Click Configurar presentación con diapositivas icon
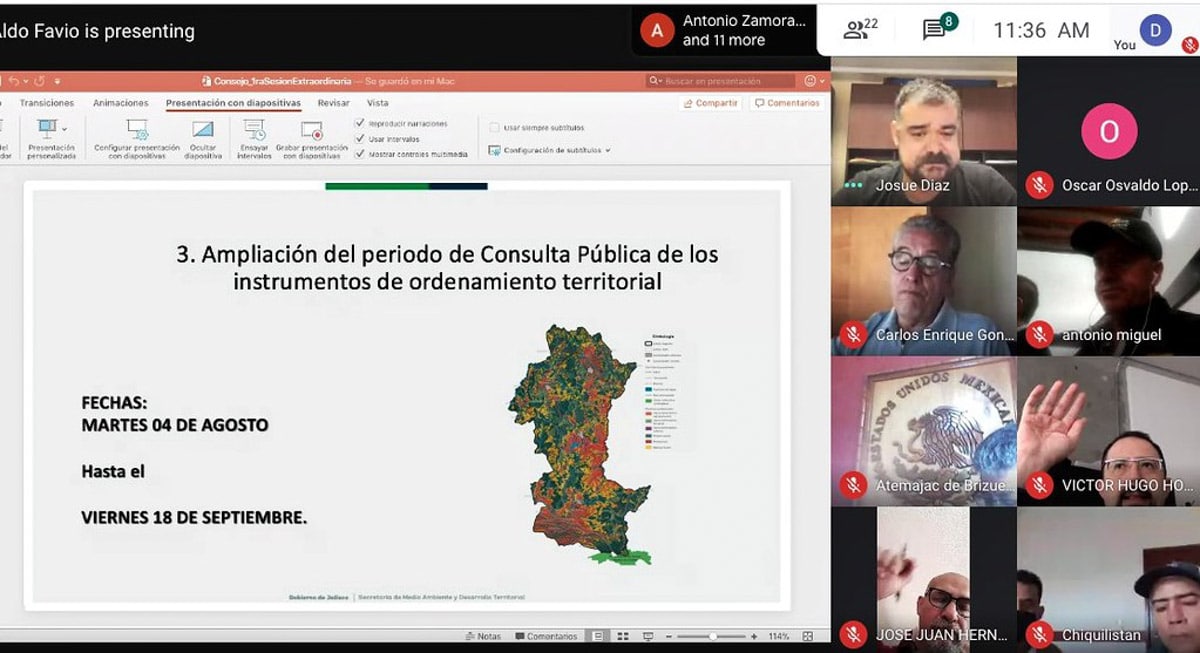 (137, 130)
